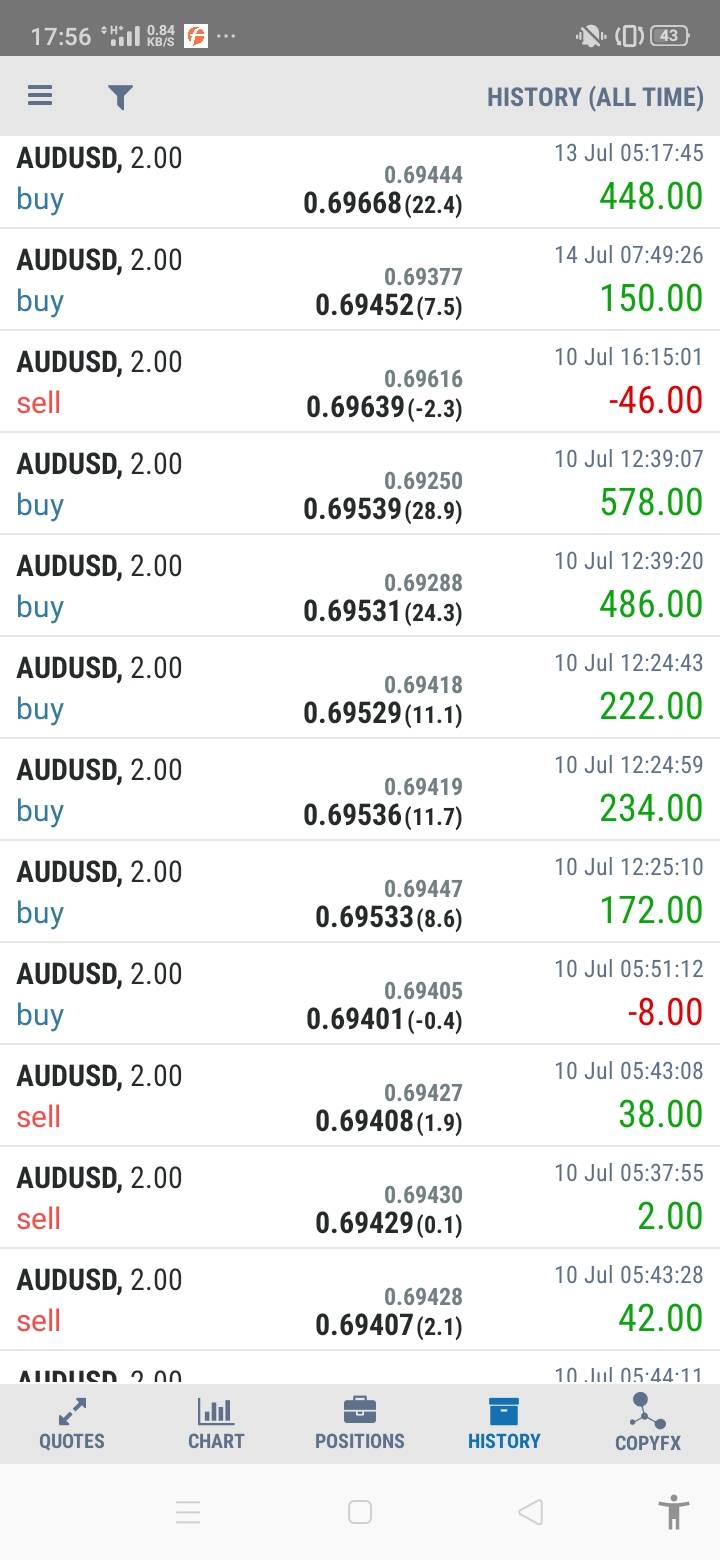The height and width of the screenshot is (1560, 720).
Task: Open the Quotes arrows icon
Action: point(72,1411)
